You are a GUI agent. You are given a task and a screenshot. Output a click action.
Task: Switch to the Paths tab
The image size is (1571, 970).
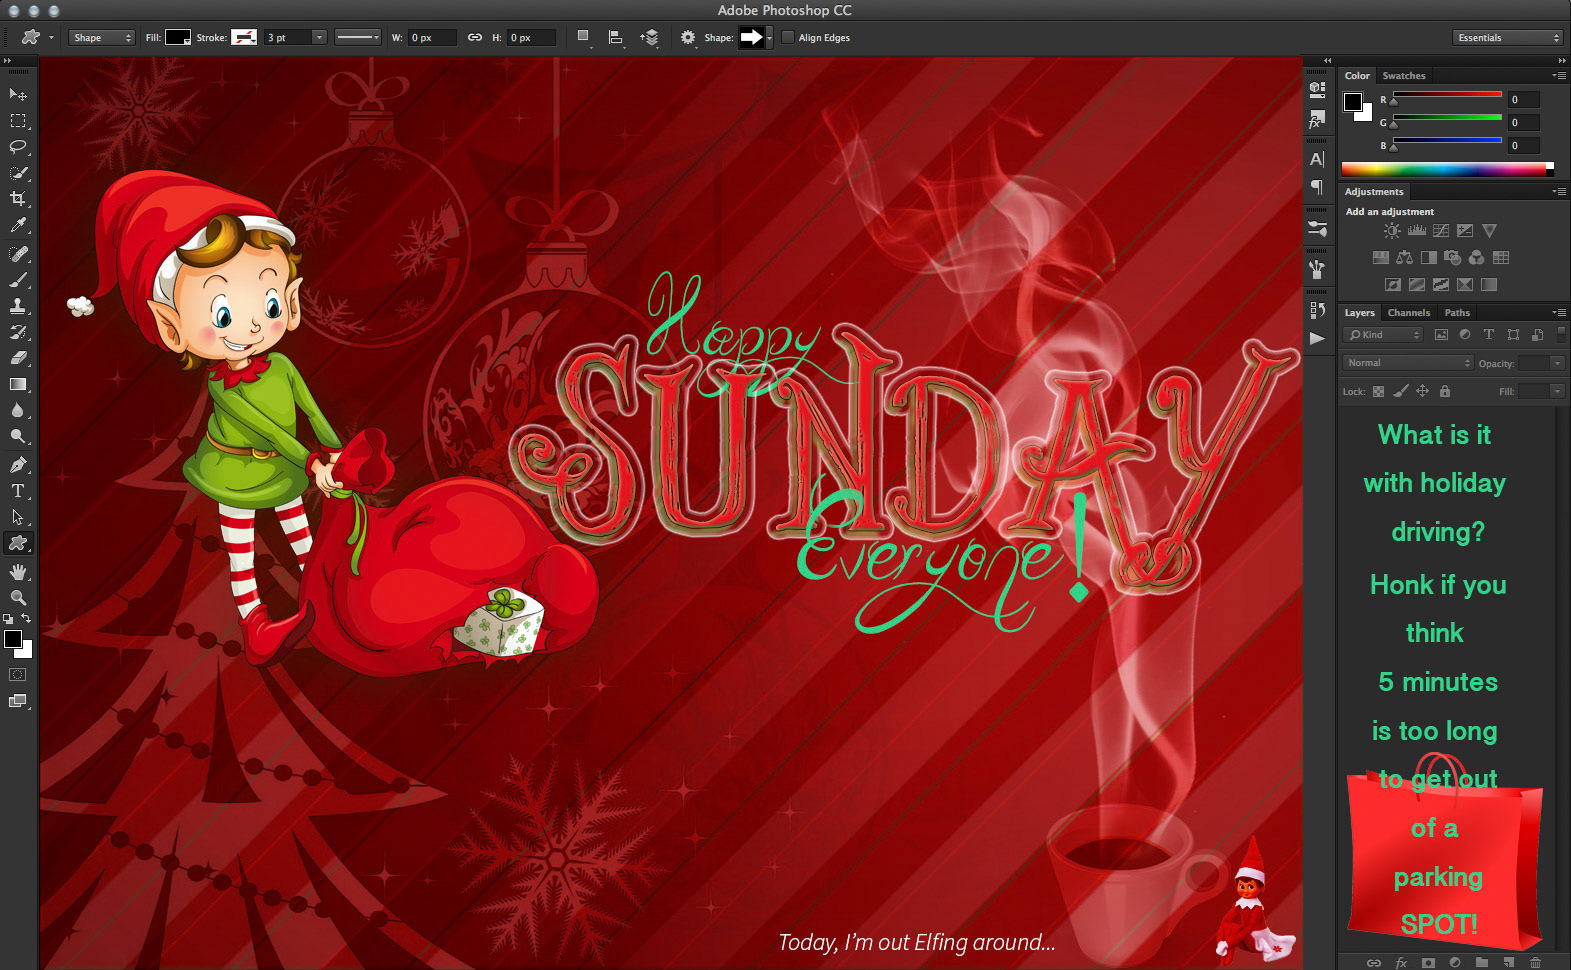click(1457, 313)
